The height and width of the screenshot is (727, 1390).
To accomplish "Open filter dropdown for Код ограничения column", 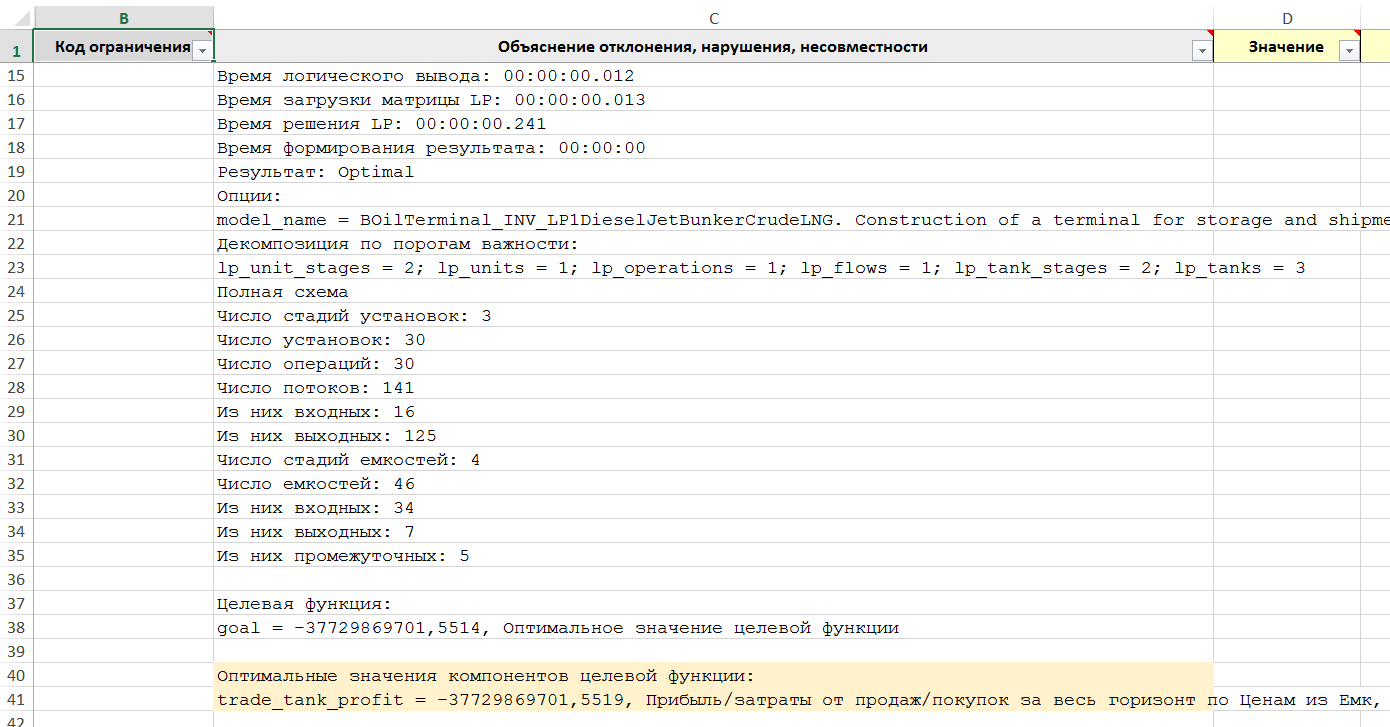I will click(x=202, y=49).
